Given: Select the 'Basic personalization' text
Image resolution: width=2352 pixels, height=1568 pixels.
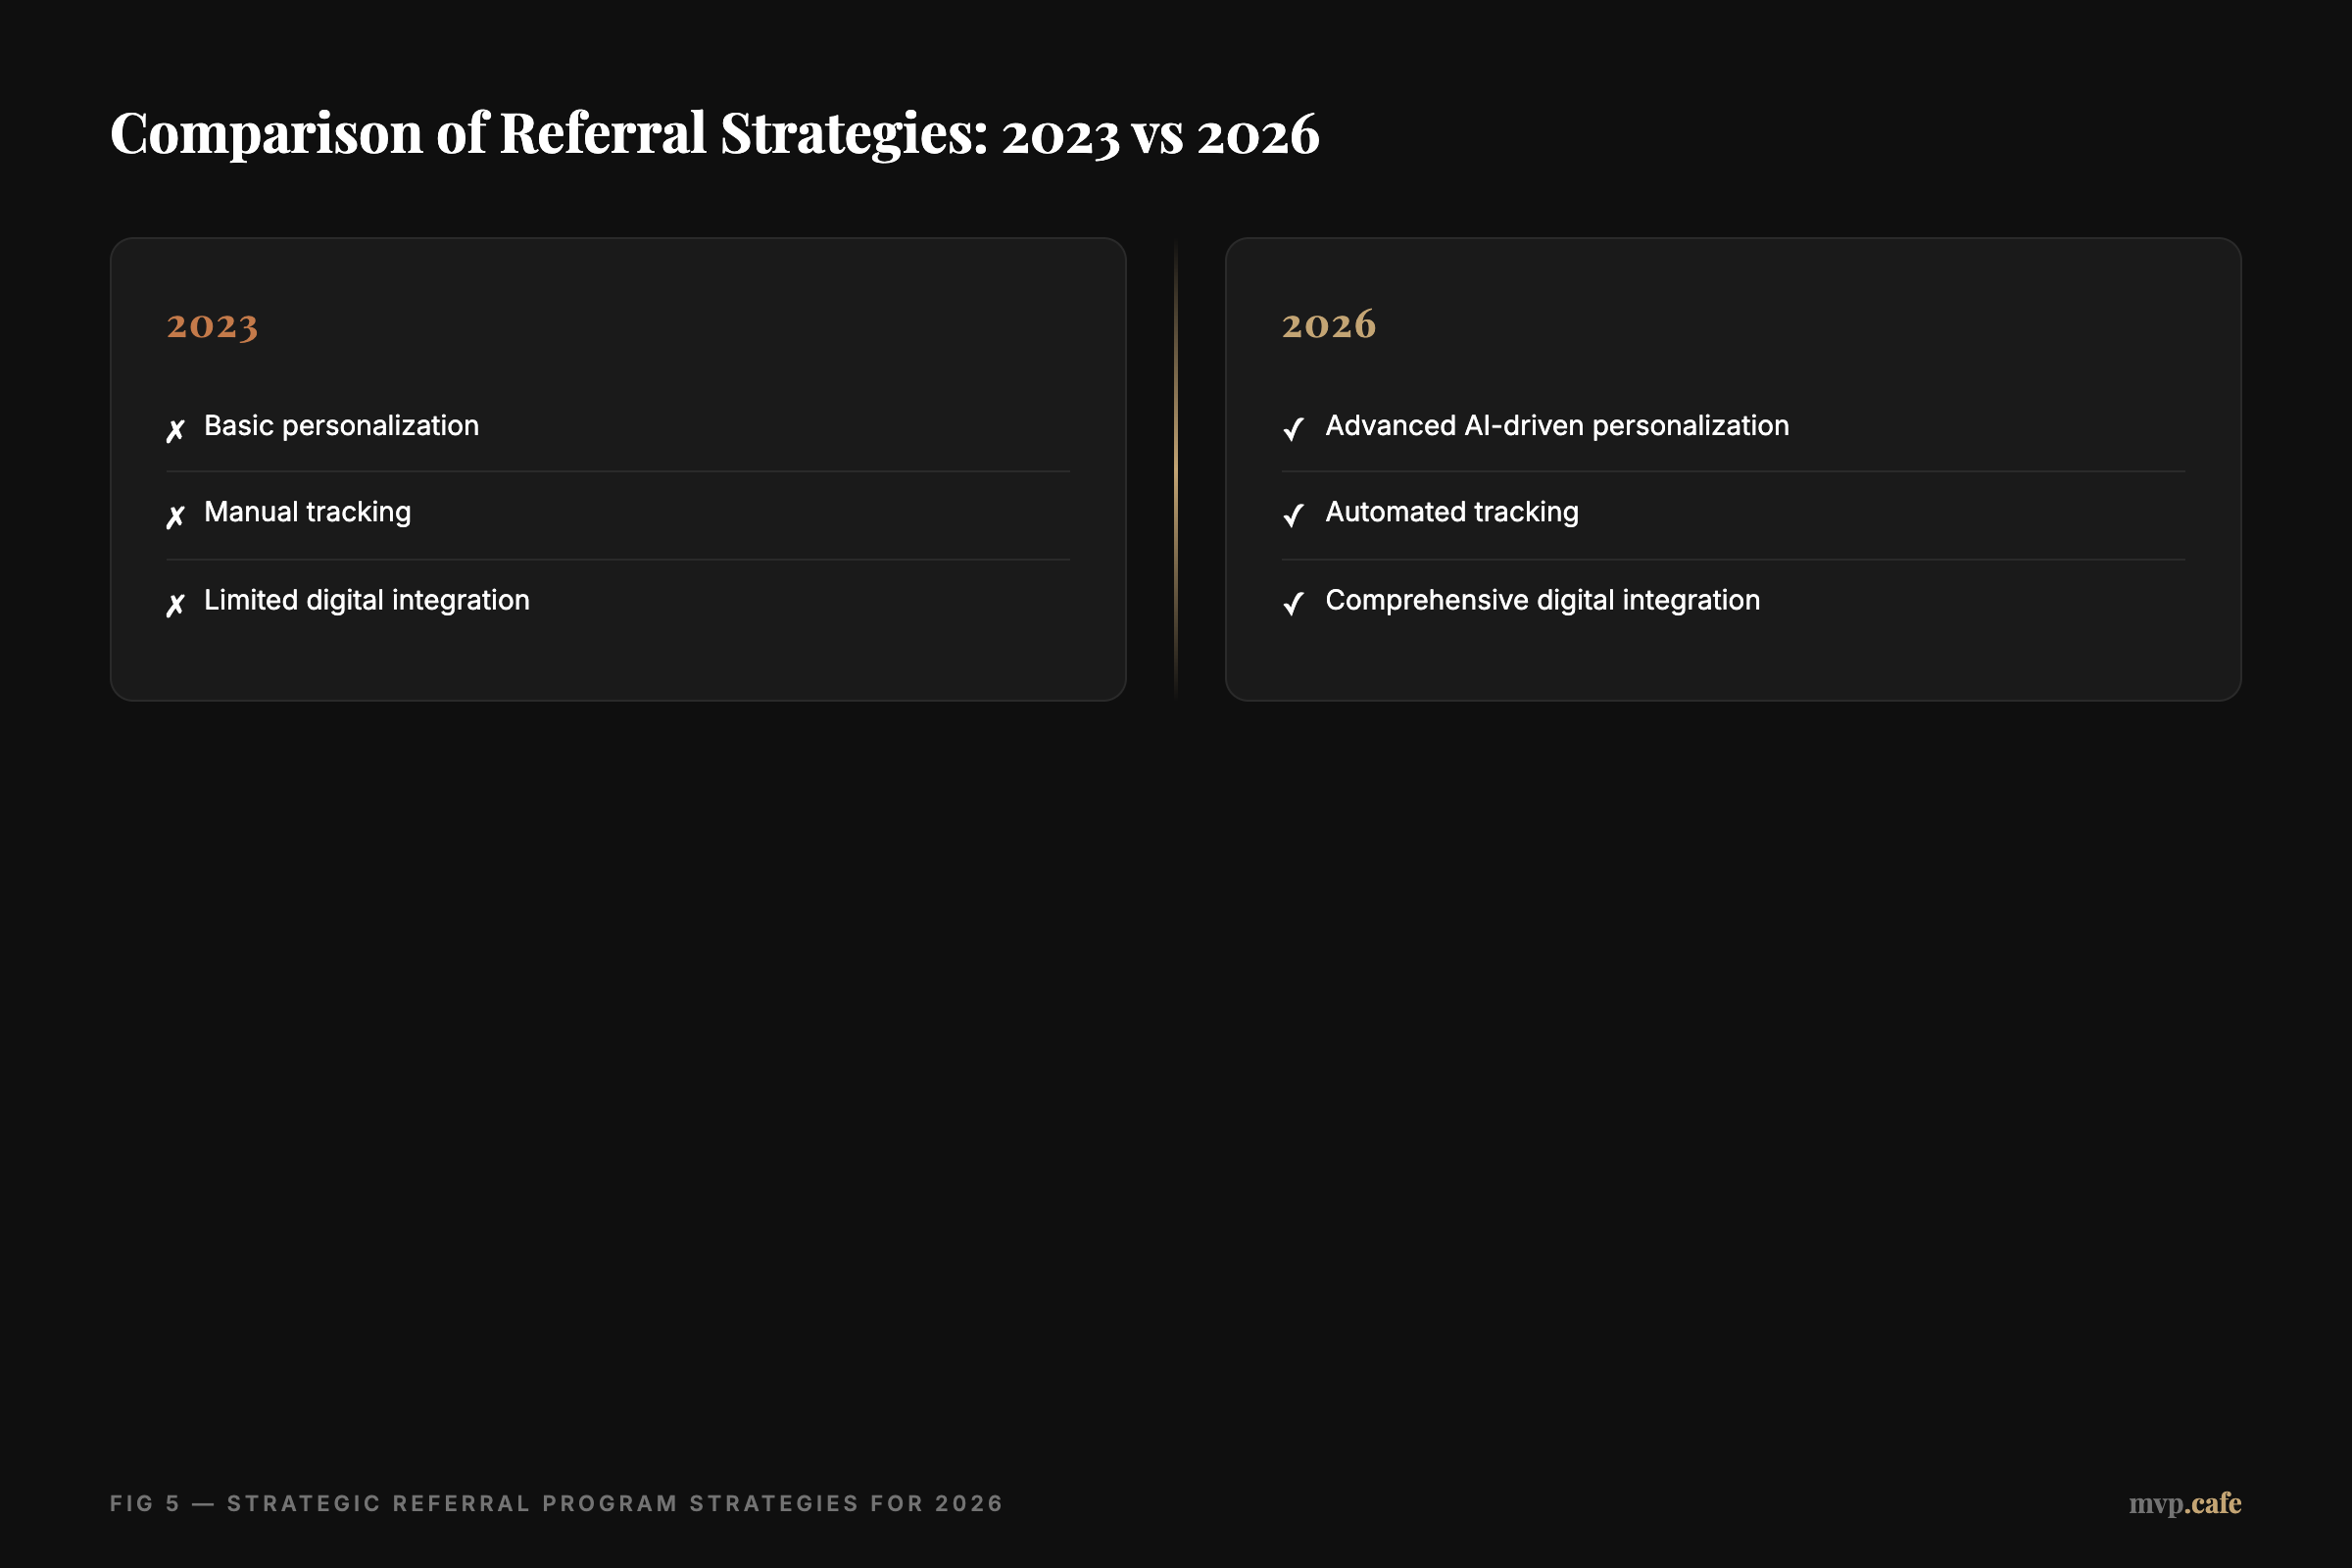Looking at the screenshot, I should pos(342,427).
